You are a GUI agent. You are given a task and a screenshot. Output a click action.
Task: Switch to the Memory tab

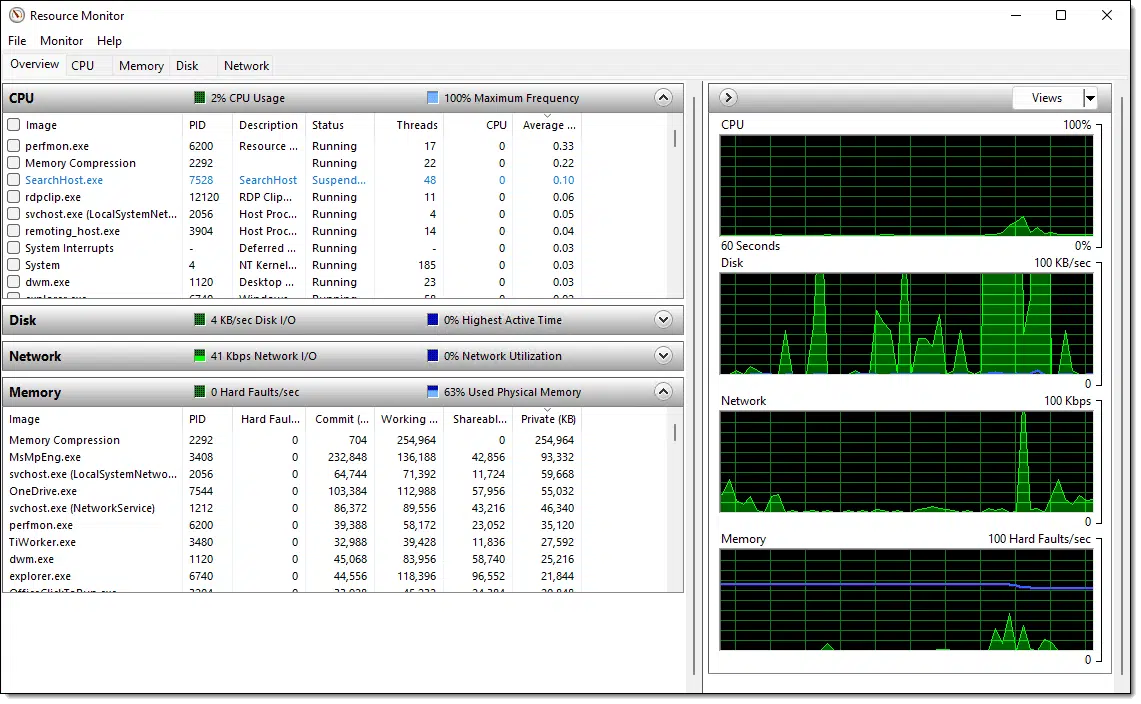[x=141, y=66]
